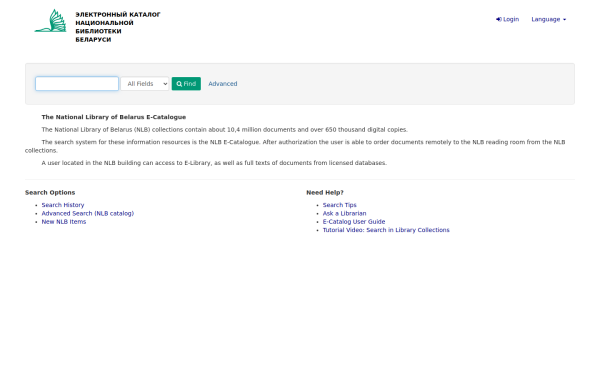Click the heading The National Library of Belarus E-Catalogue

[114, 117]
